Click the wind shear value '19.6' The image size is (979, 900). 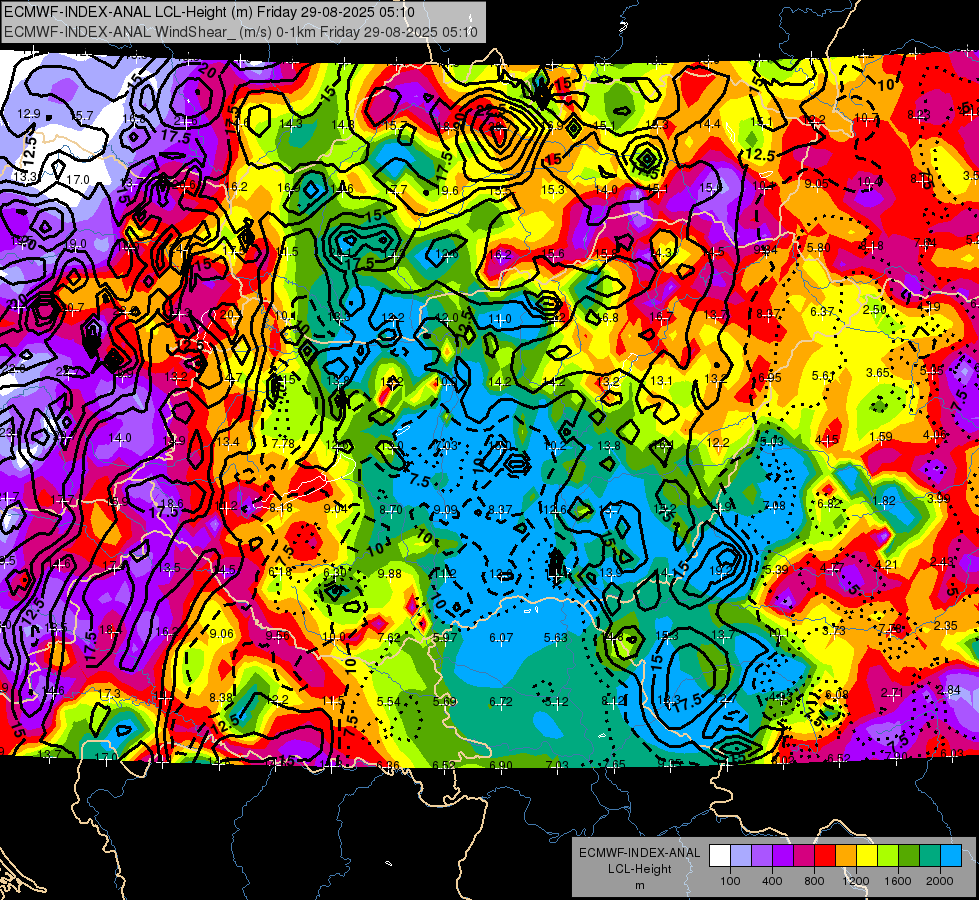point(448,190)
